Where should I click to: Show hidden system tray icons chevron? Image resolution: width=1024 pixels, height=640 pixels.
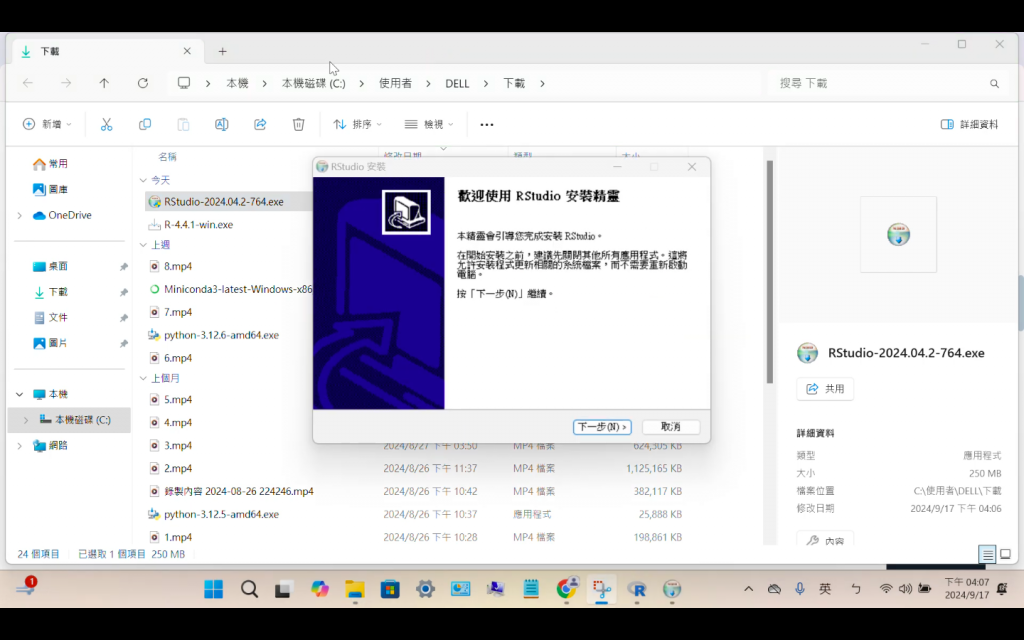click(748, 589)
